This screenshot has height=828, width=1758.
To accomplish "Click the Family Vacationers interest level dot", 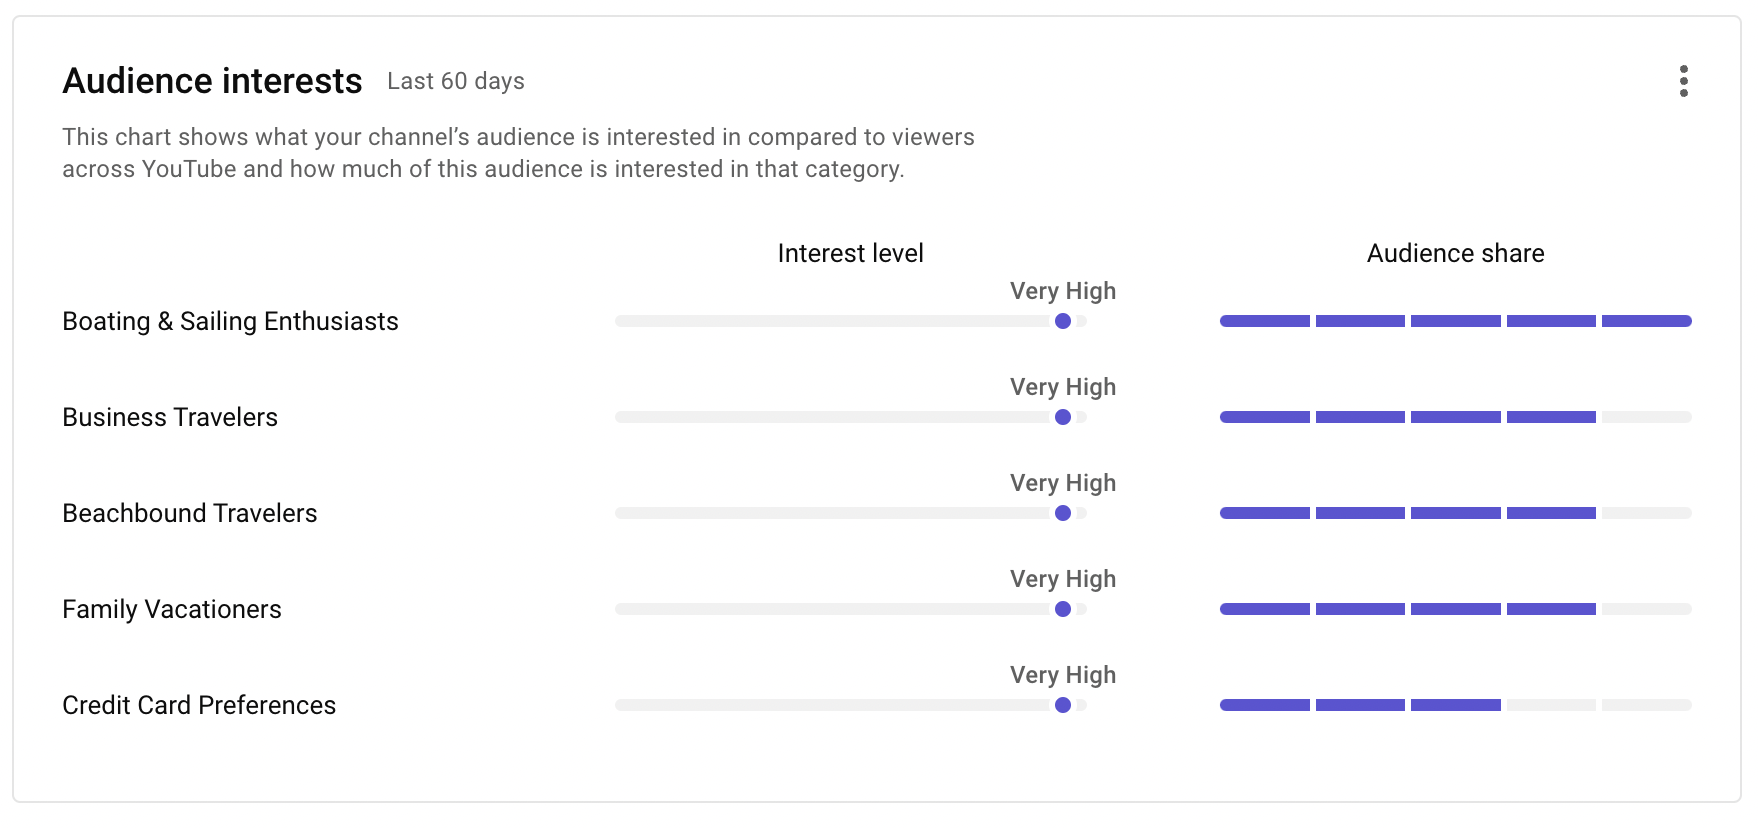I will point(1063,609).
